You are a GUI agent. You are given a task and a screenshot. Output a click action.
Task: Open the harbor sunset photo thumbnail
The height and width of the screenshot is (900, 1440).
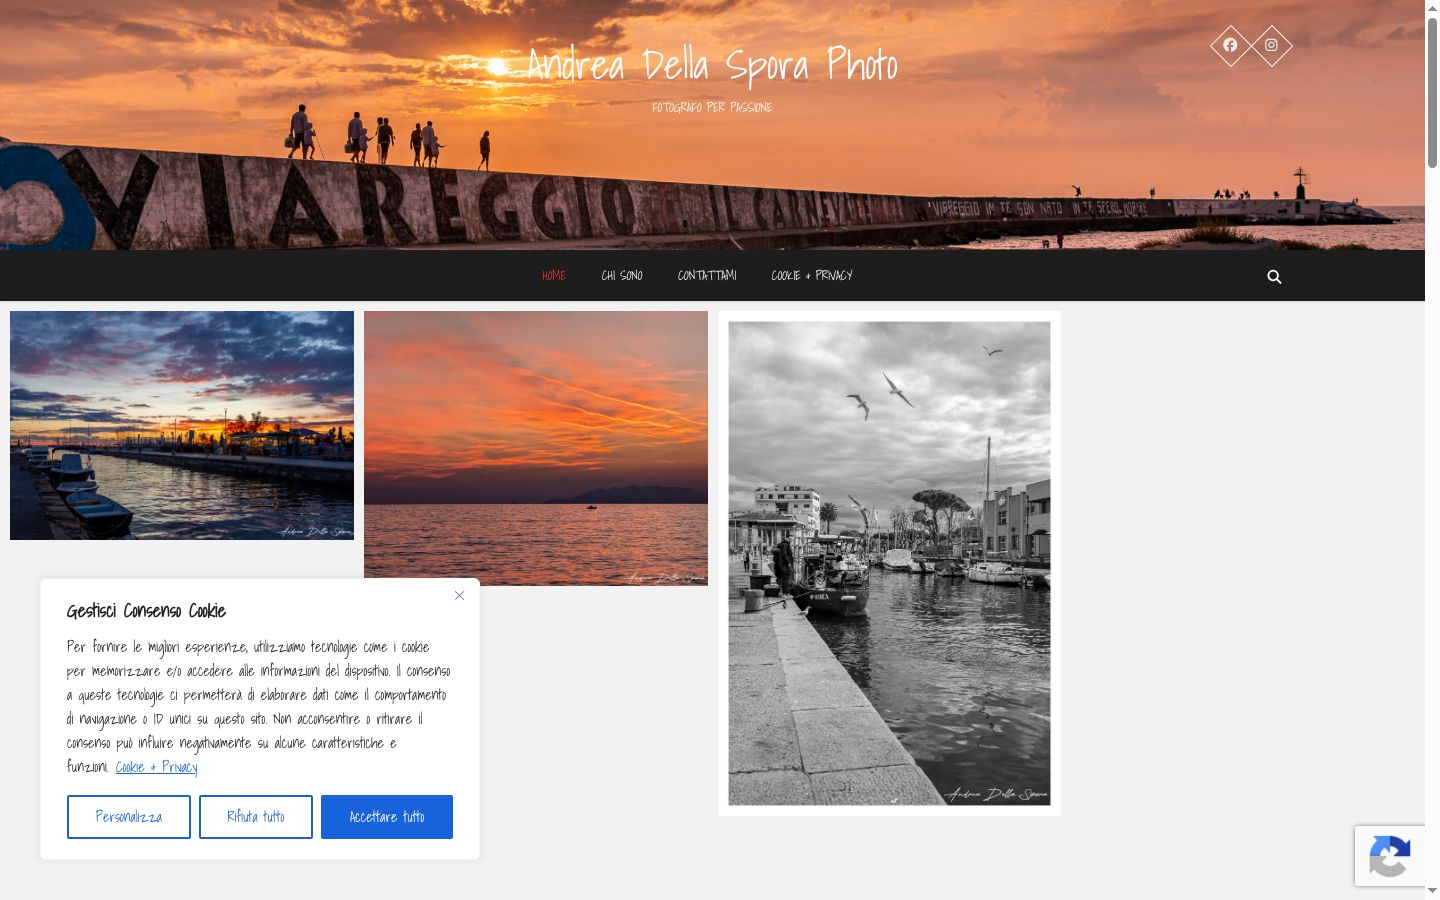pos(182,425)
